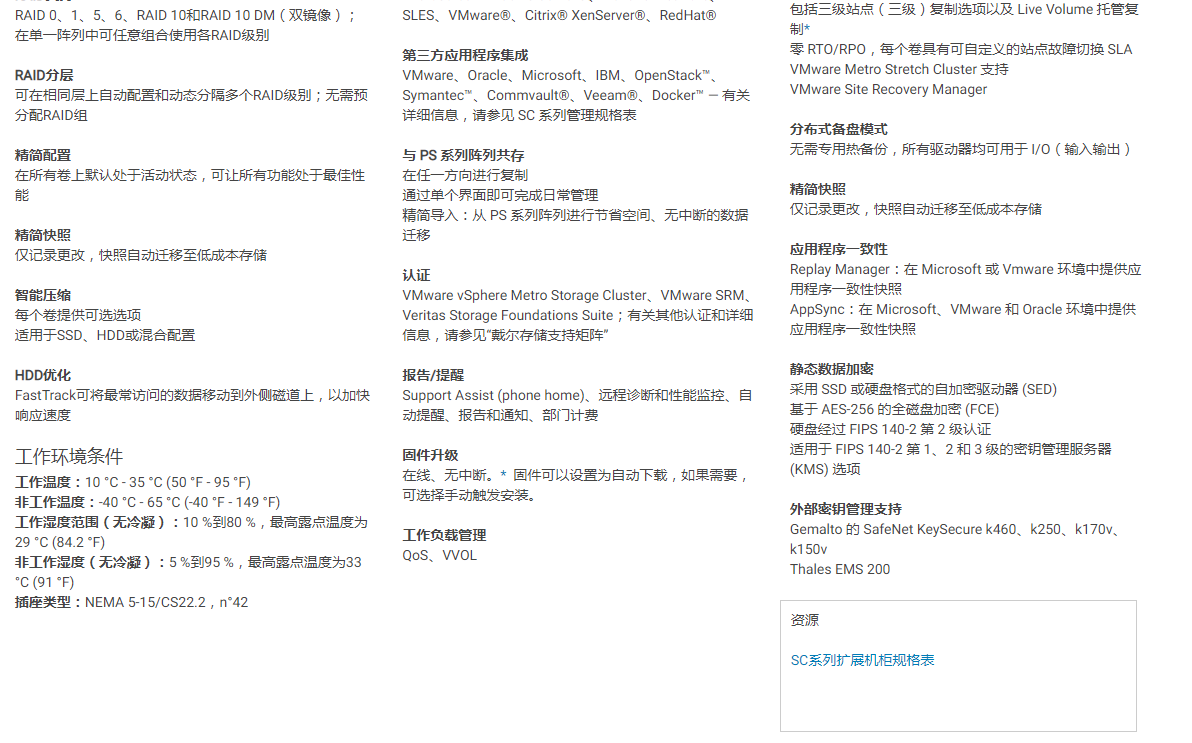Click the 适用于SSD、HDD或混合配置 line
Screen dimensions: 1192x743
(x=105, y=335)
